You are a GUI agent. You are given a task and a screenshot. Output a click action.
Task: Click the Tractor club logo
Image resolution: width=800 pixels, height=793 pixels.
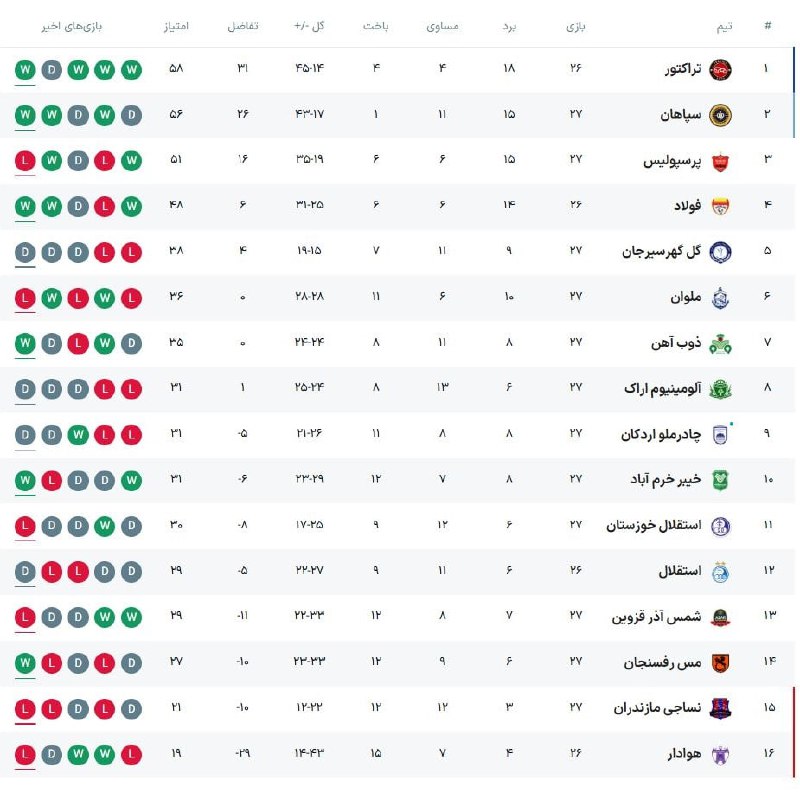click(x=720, y=70)
